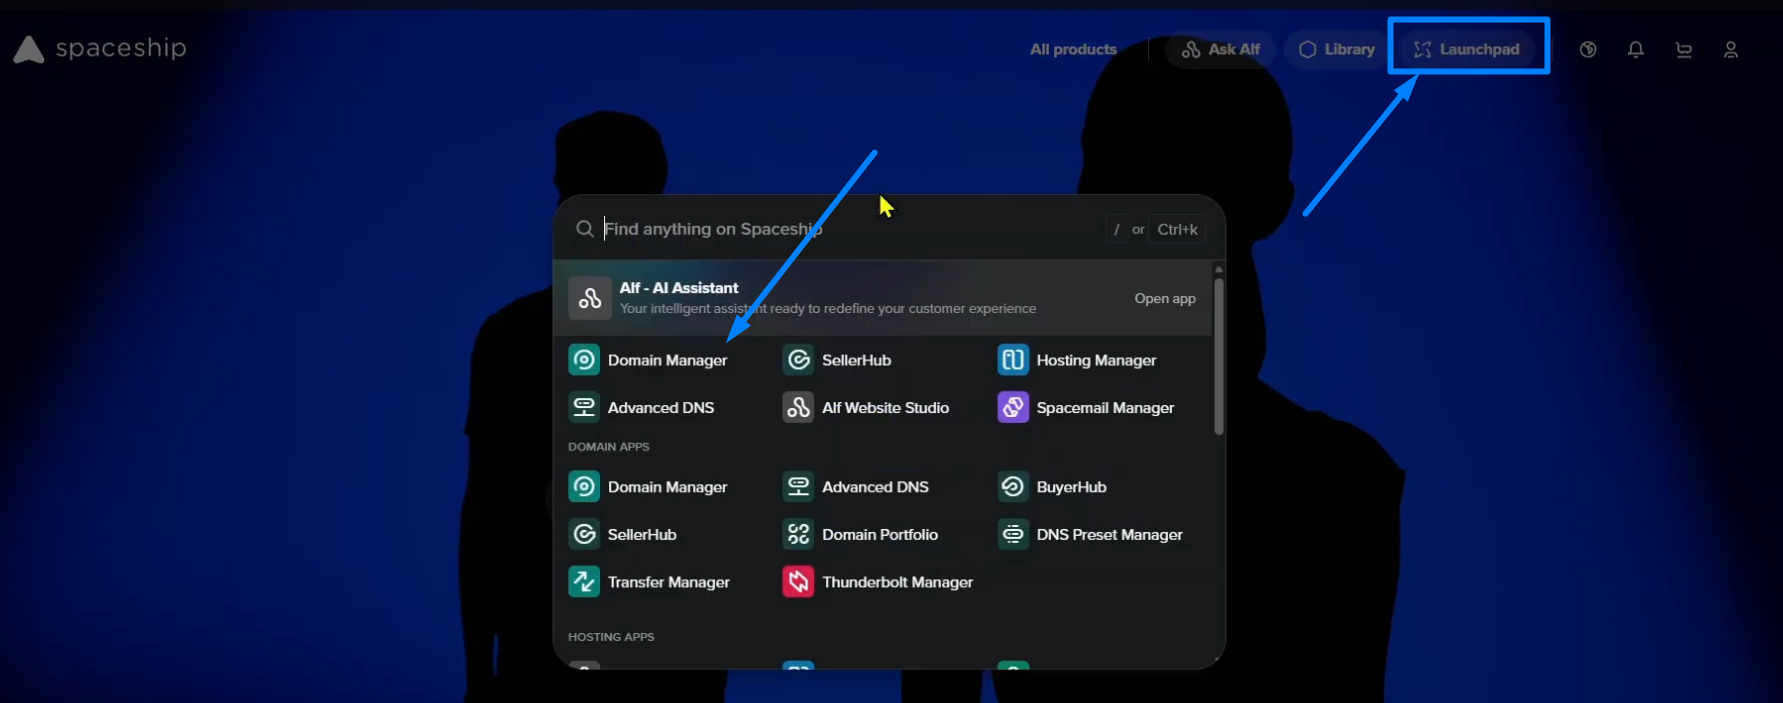Click the Launchpad grid icon
1783x703 pixels.
click(x=1422, y=49)
